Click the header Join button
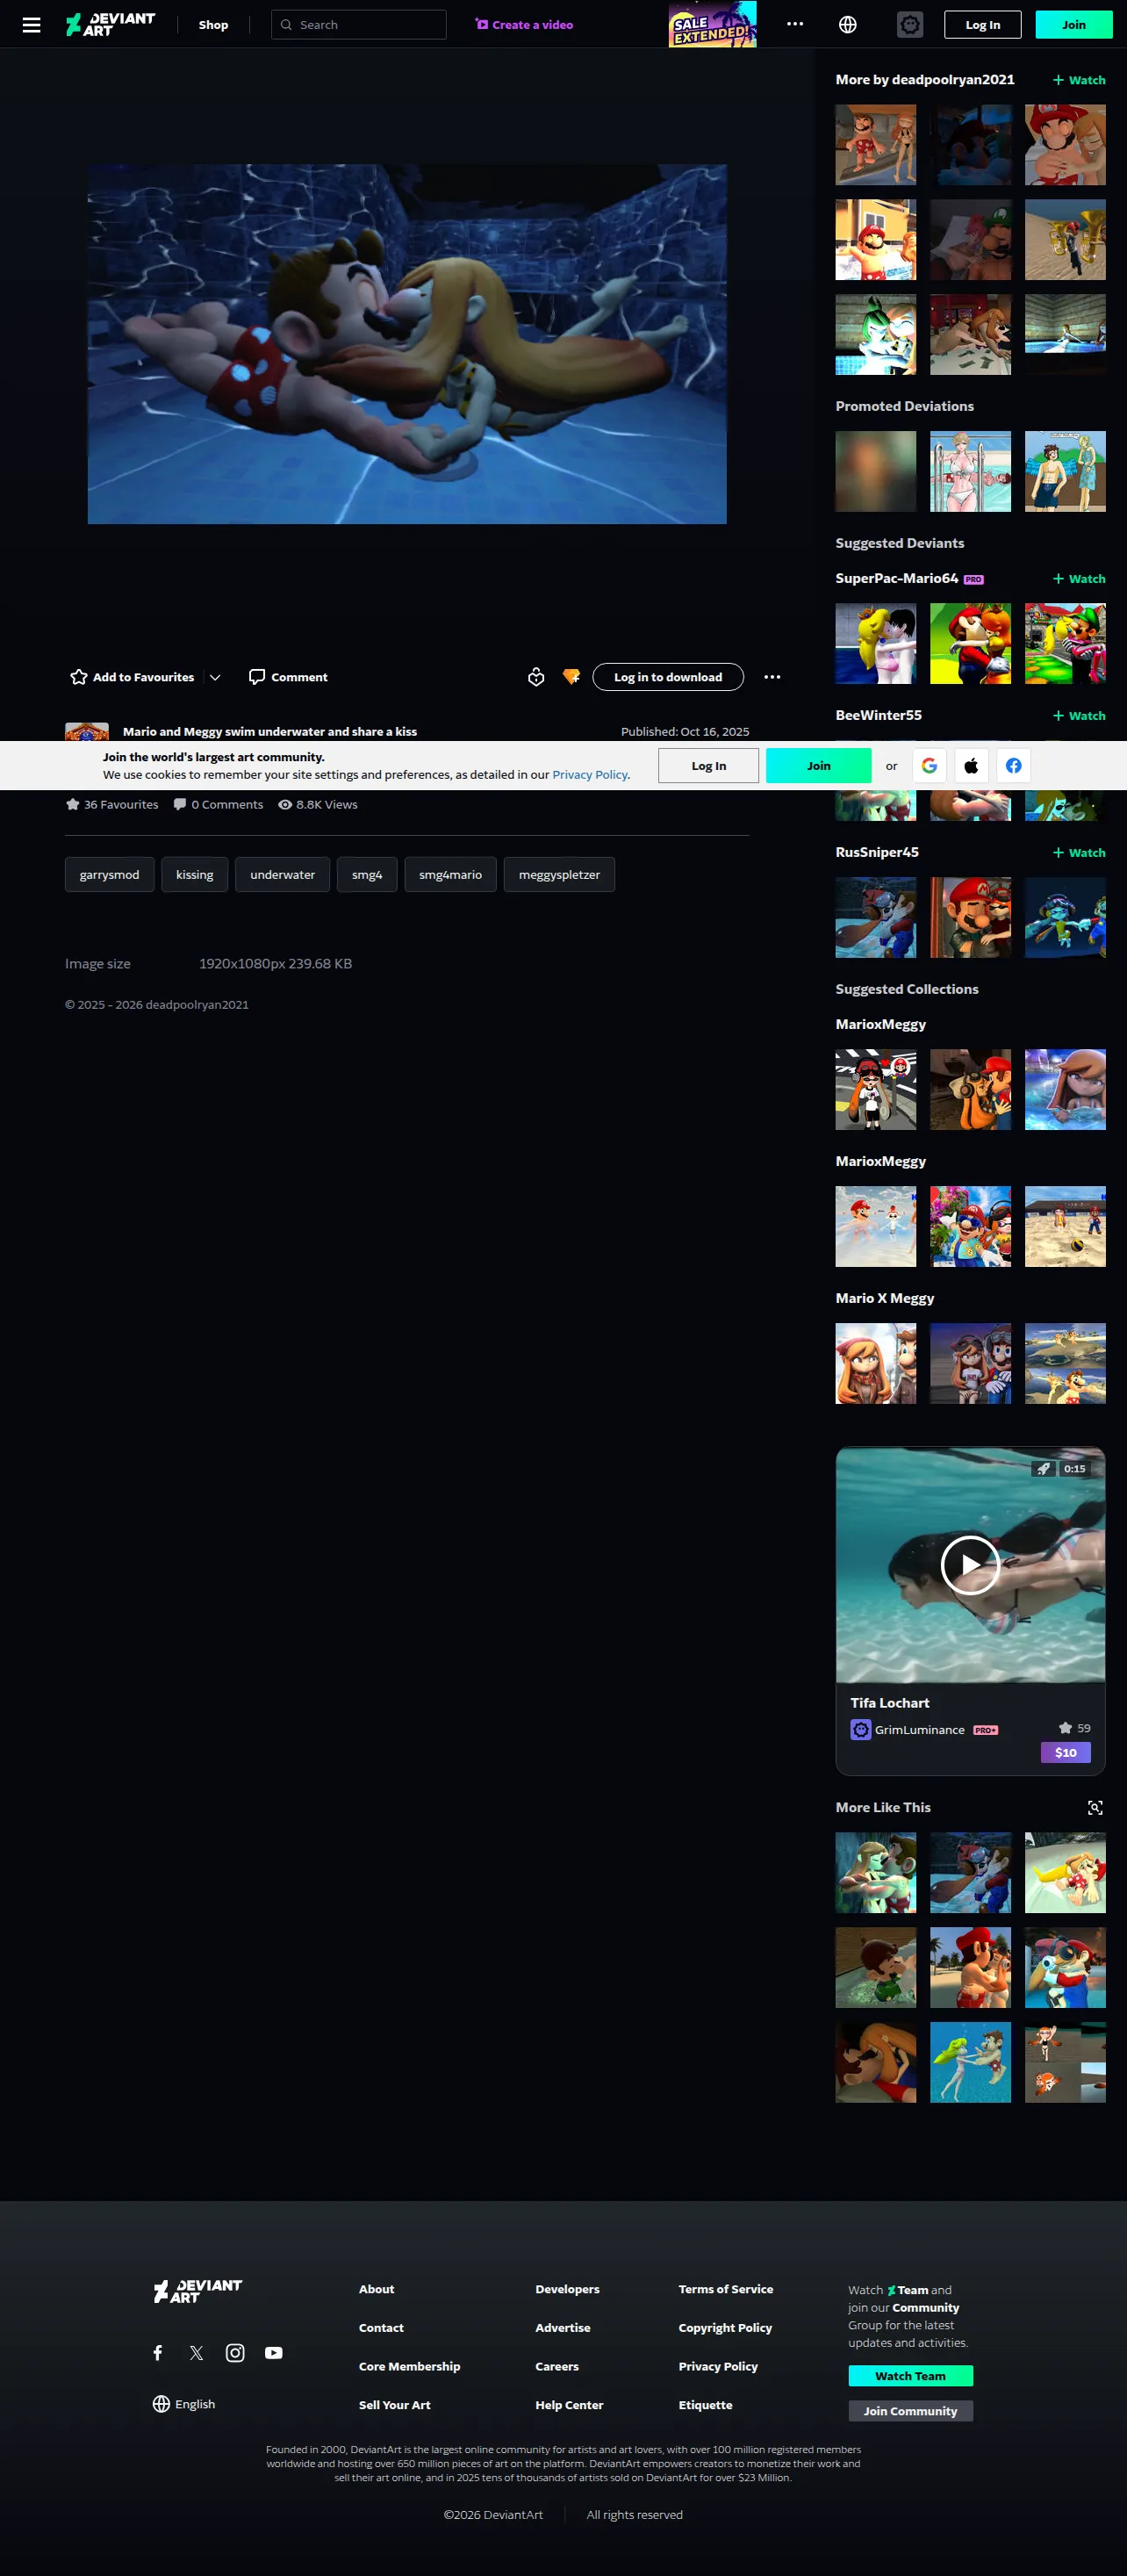Screen dimensions: 1127x2576 click(x=1073, y=25)
